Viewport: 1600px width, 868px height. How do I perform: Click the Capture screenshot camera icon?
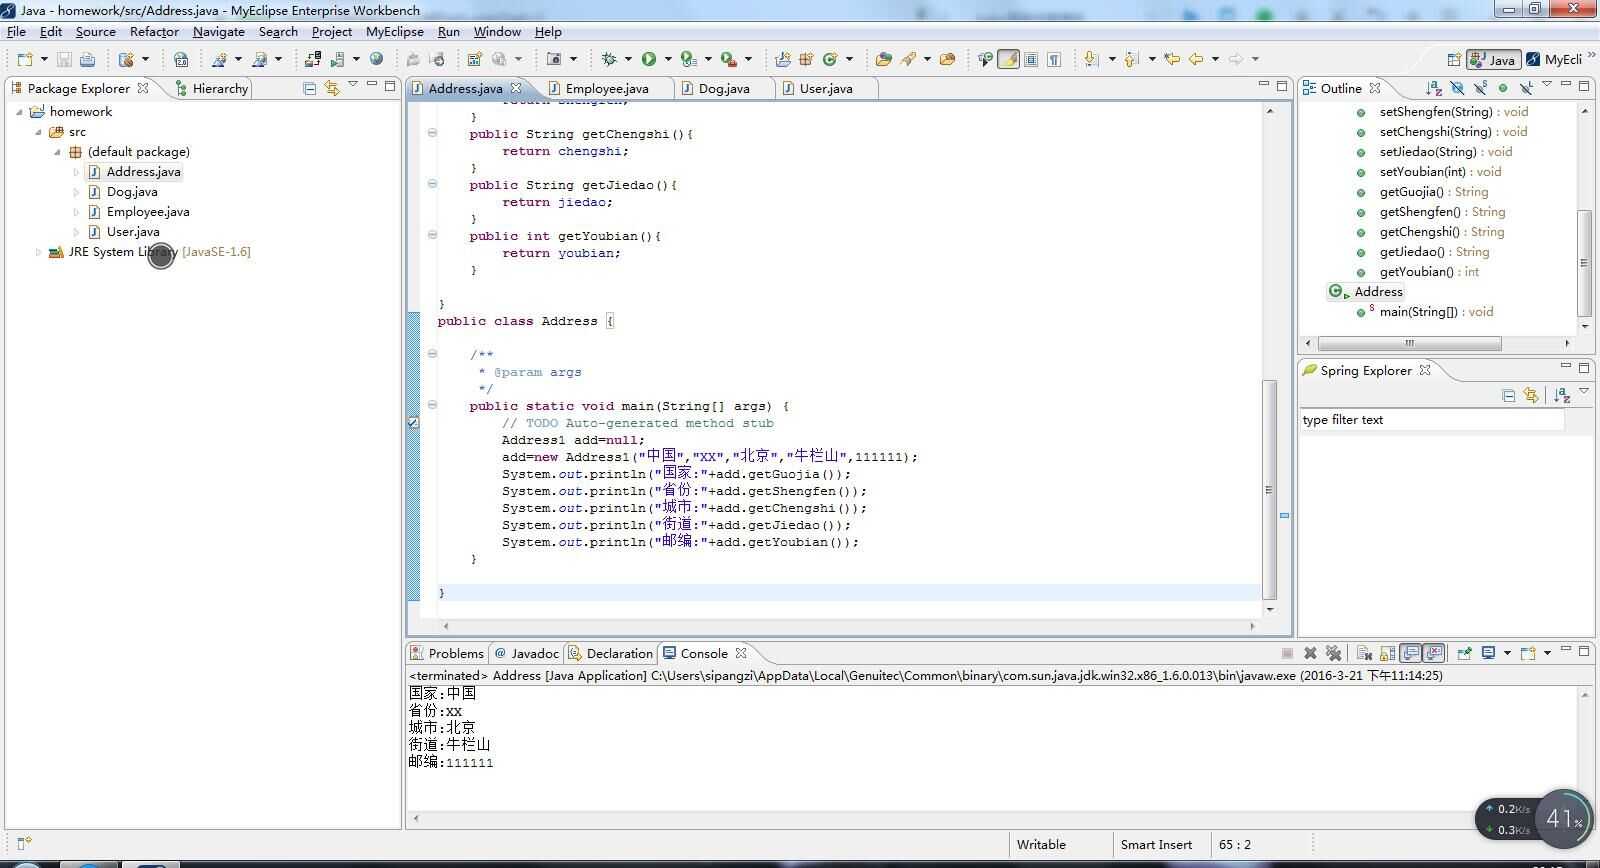click(553, 59)
